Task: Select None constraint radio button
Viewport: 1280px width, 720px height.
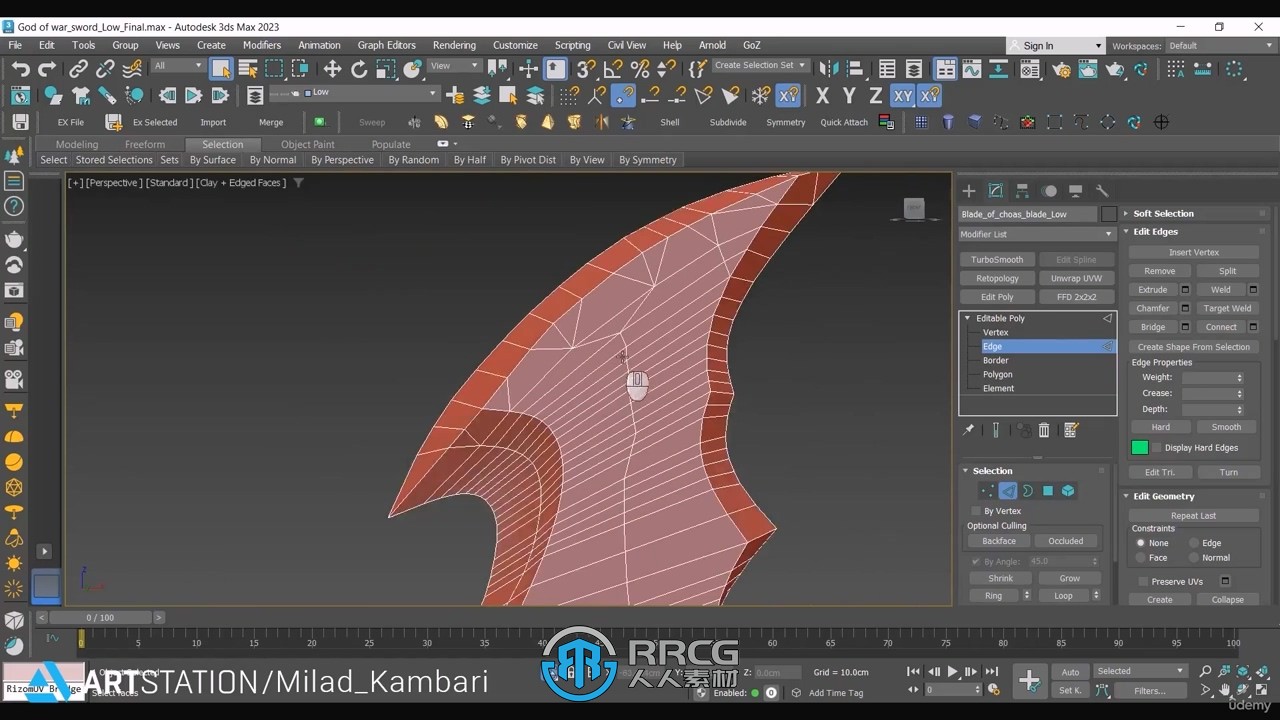Action: click(x=1140, y=543)
